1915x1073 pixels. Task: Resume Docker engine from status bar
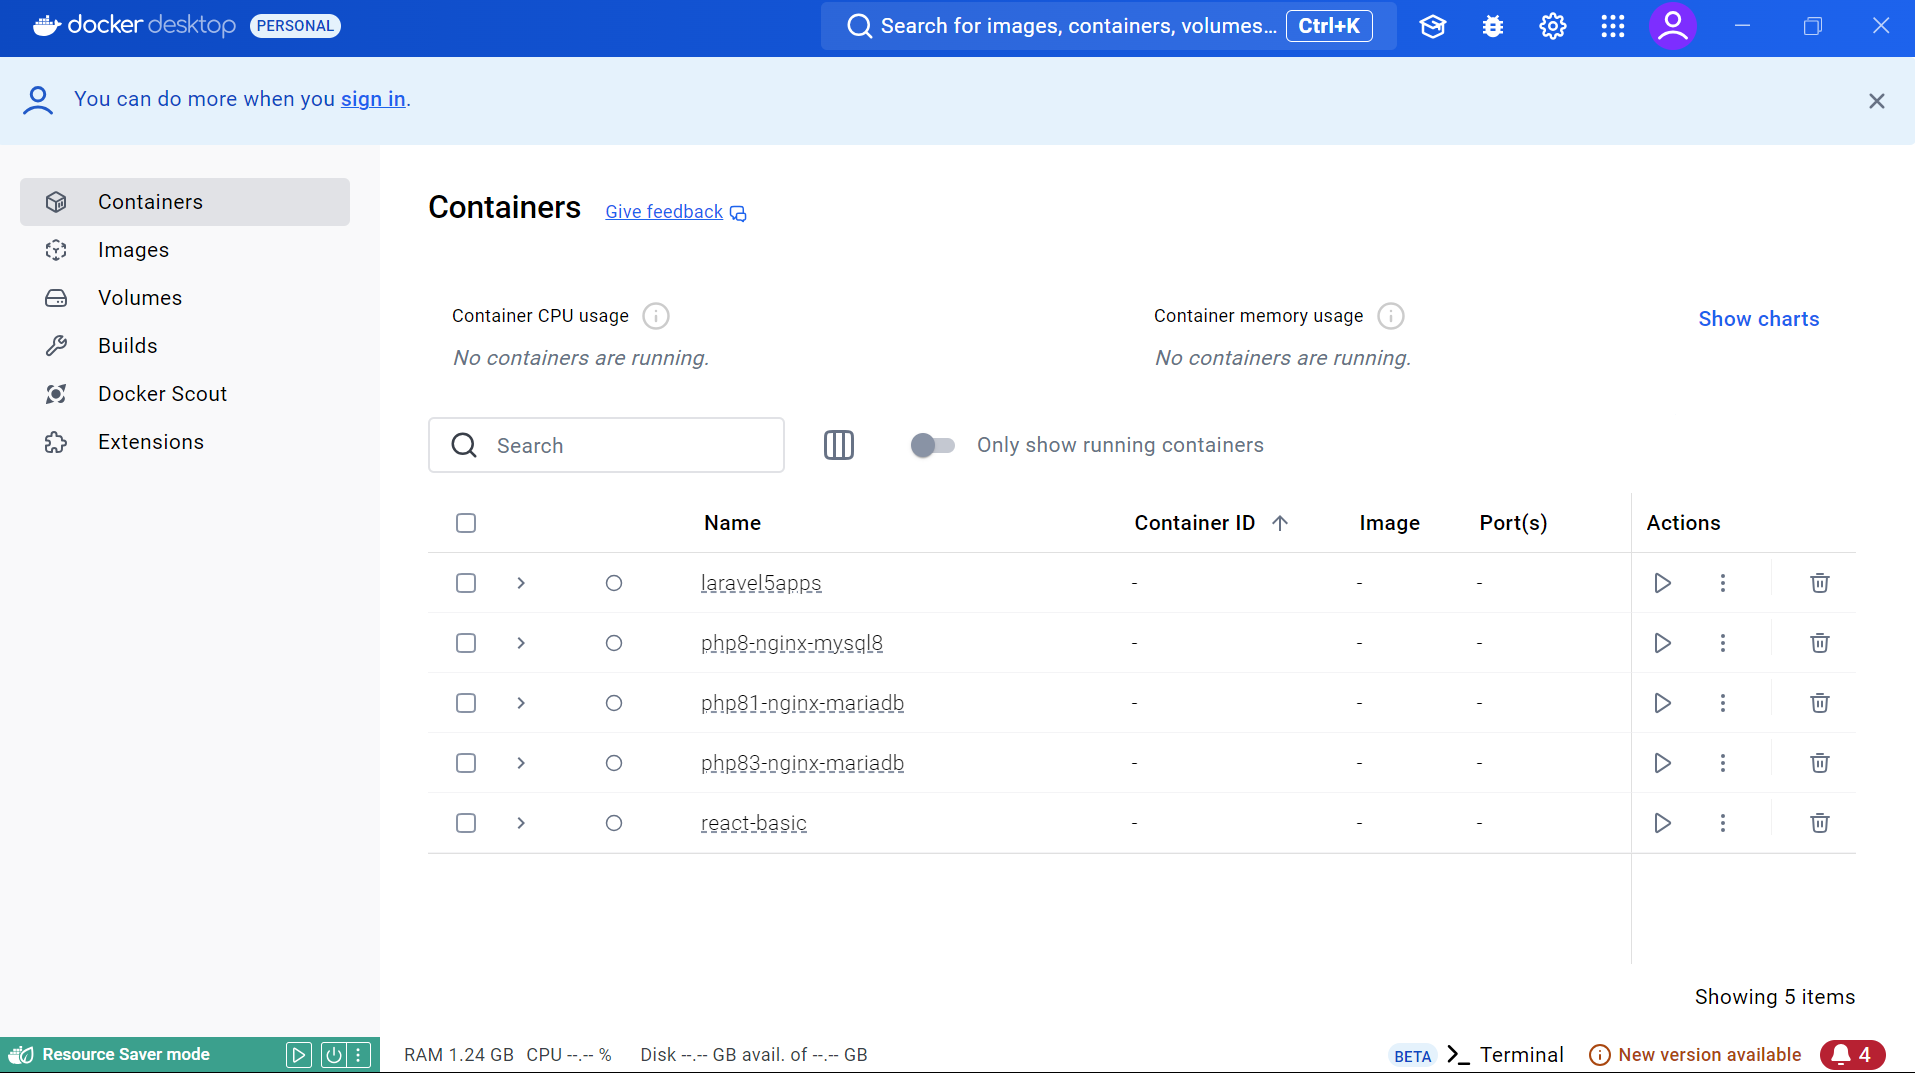click(298, 1055)
